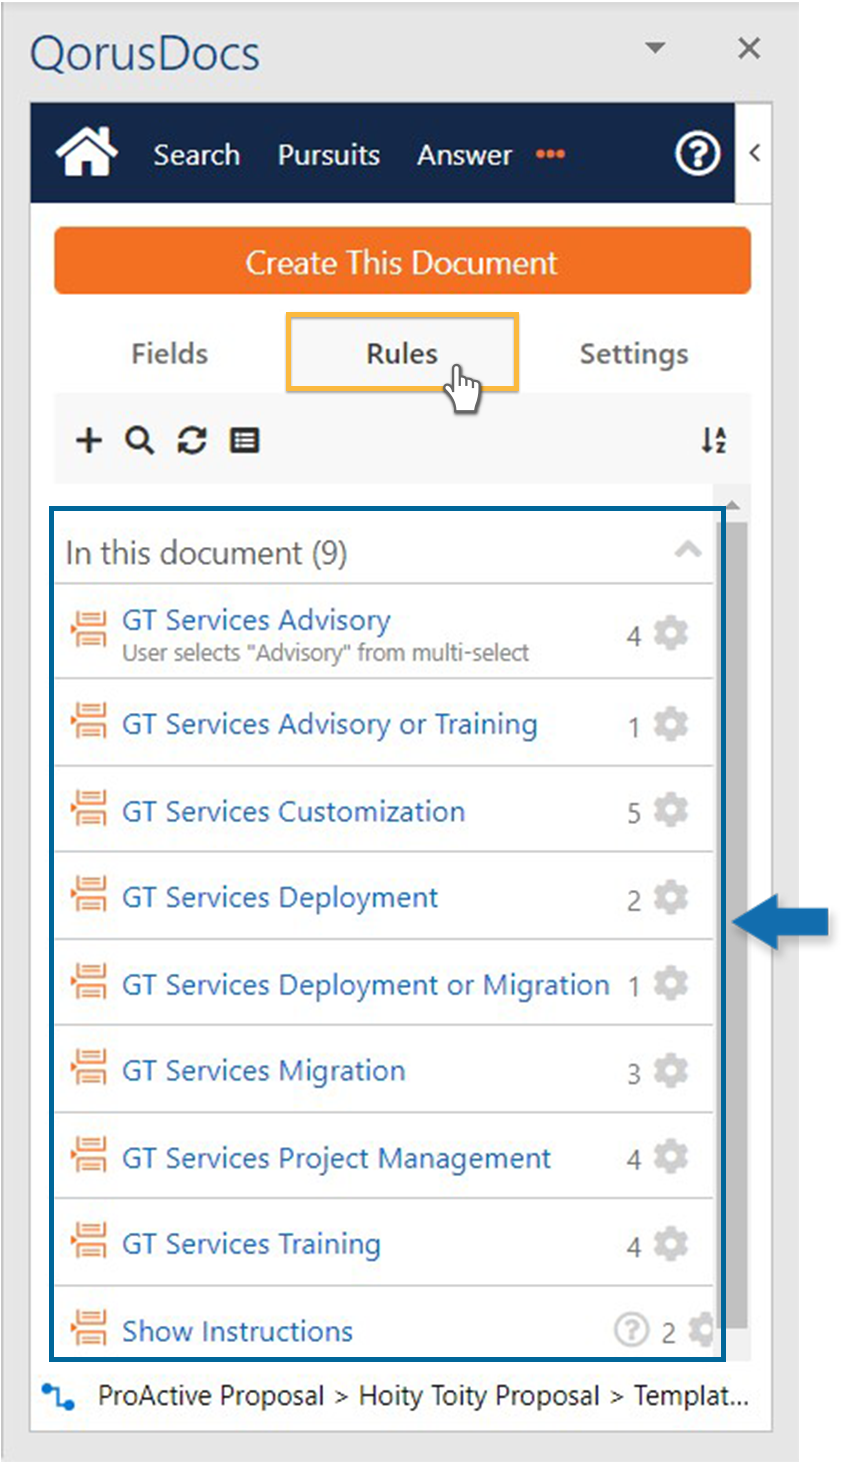Open the GT Services Project Management rule
Image resolution: width=841 pixels, height=1464 pixels.
[x=336, y=1158]
